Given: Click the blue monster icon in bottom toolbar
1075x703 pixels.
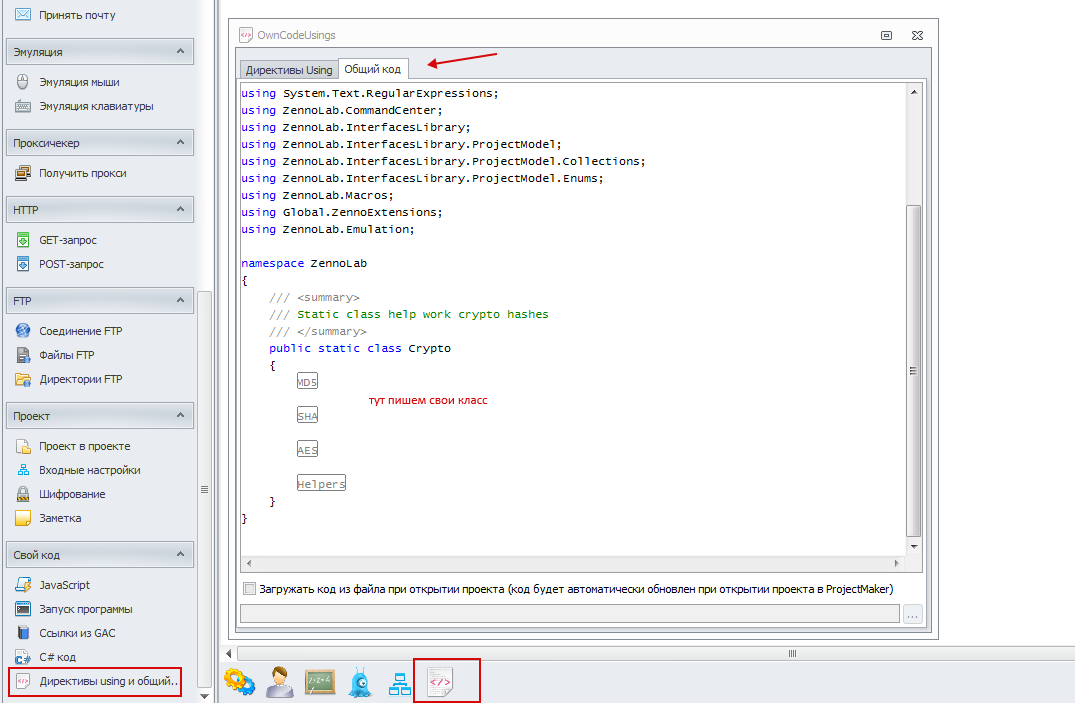Looking at the screenshot, I should [360, 682].
